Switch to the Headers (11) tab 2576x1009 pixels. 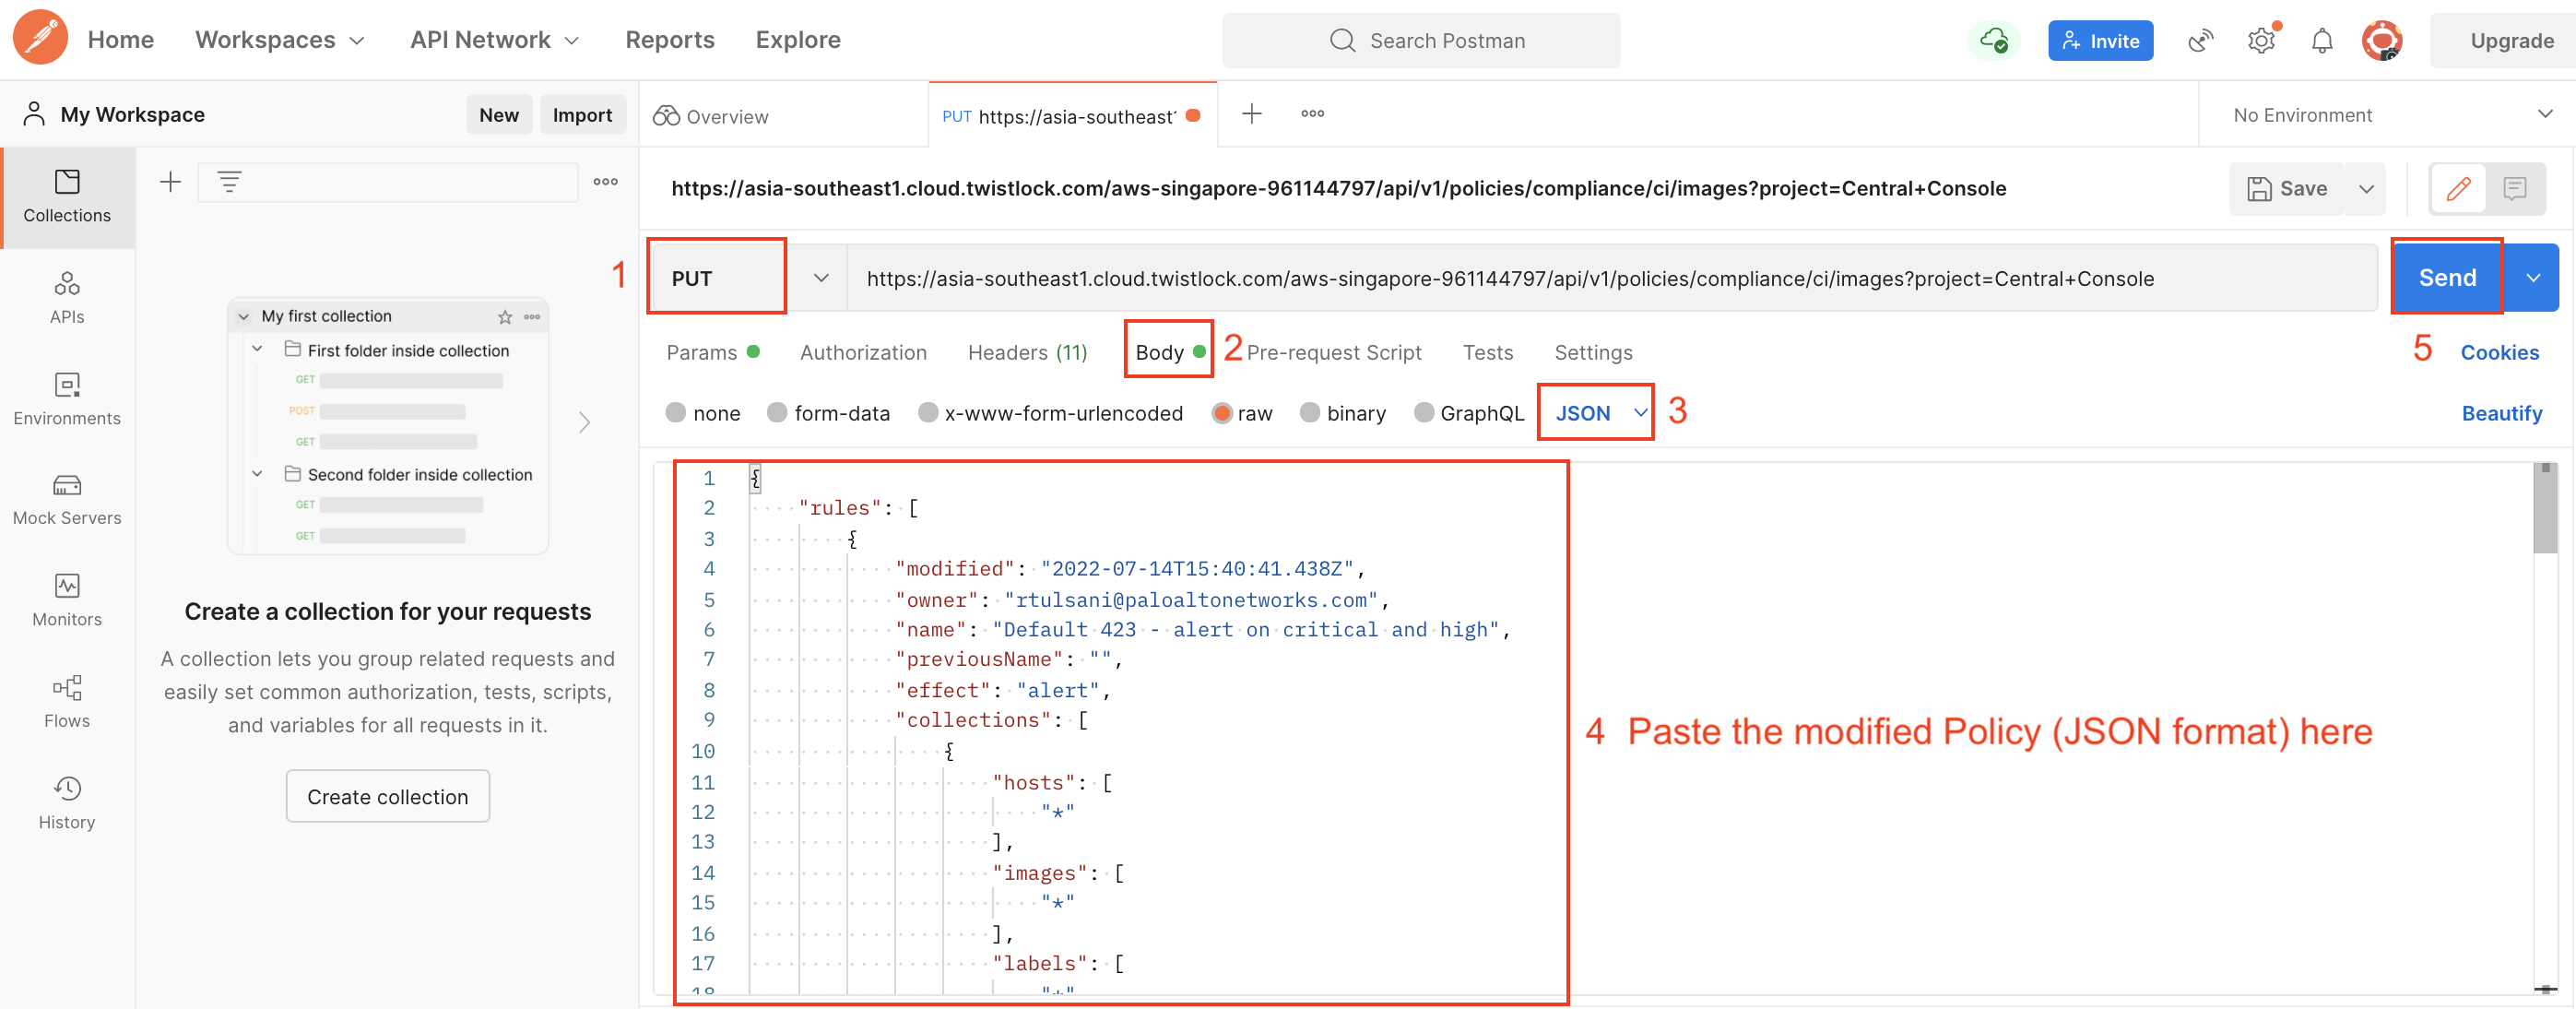[x=1026, y=352]
